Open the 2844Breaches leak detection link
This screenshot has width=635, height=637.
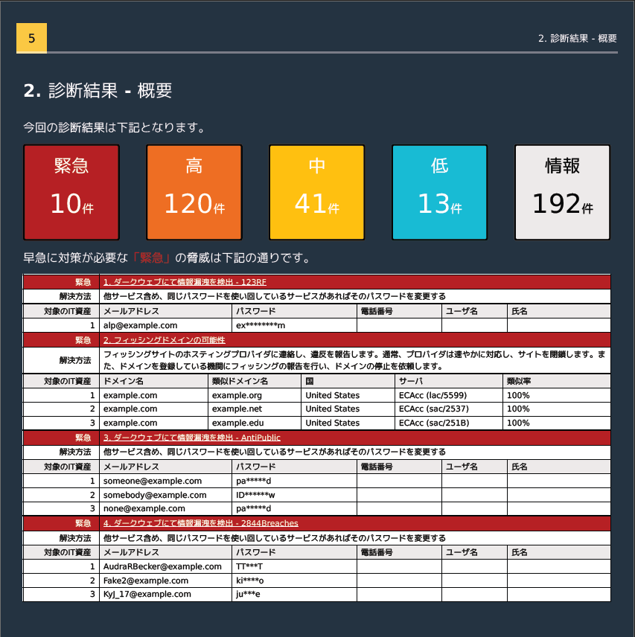[200, 523]
